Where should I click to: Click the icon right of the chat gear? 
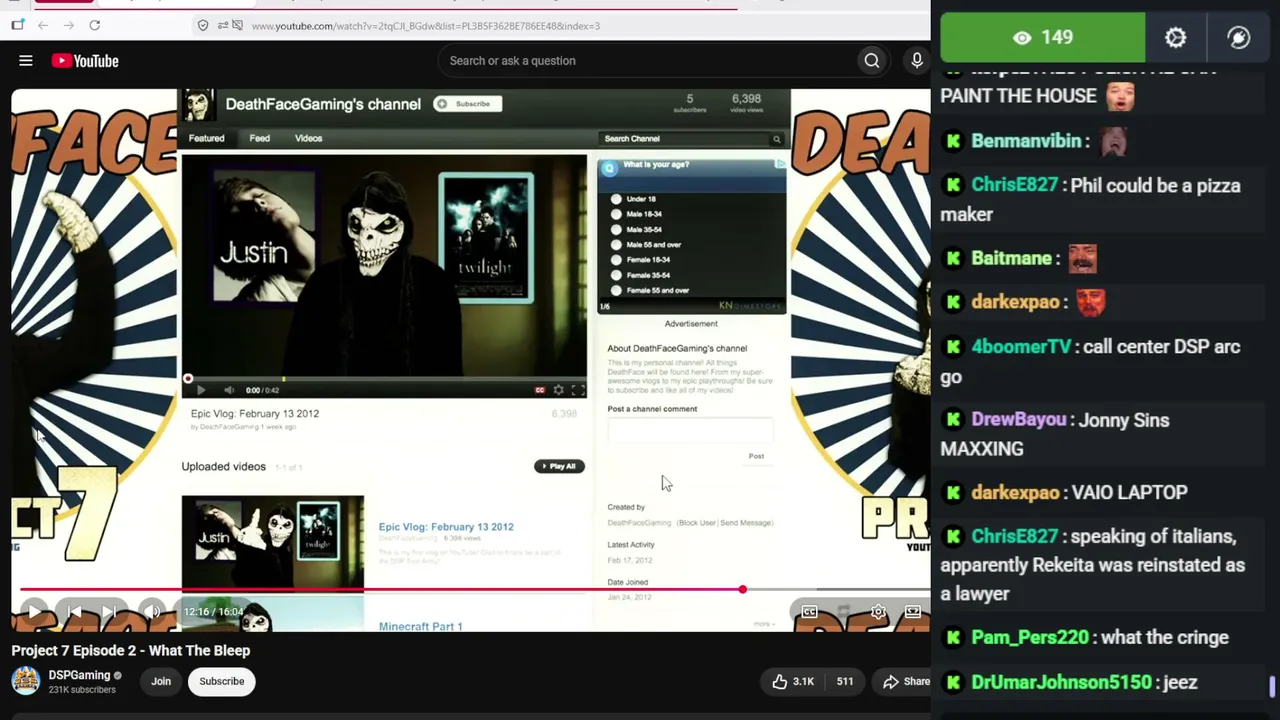point(1238,38)
